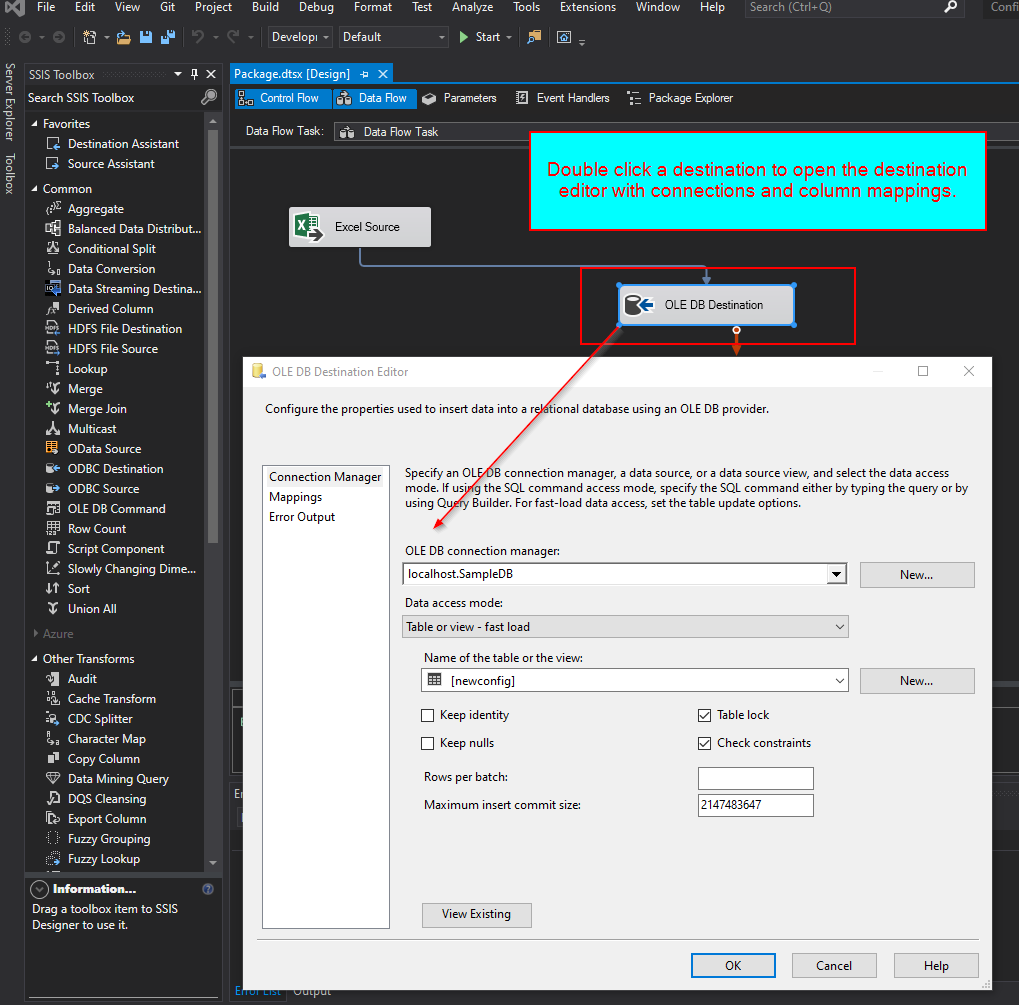Click the Undo toolbar icon
This screenshot has width=1019, height=1005.
point(198,37)
